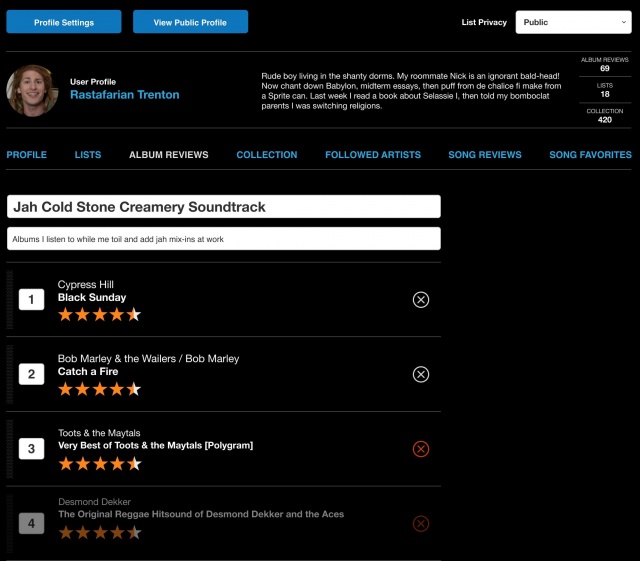Click the user bio paragraph text
The height and width of the screenshot is (561, 640).
[411, 91]
